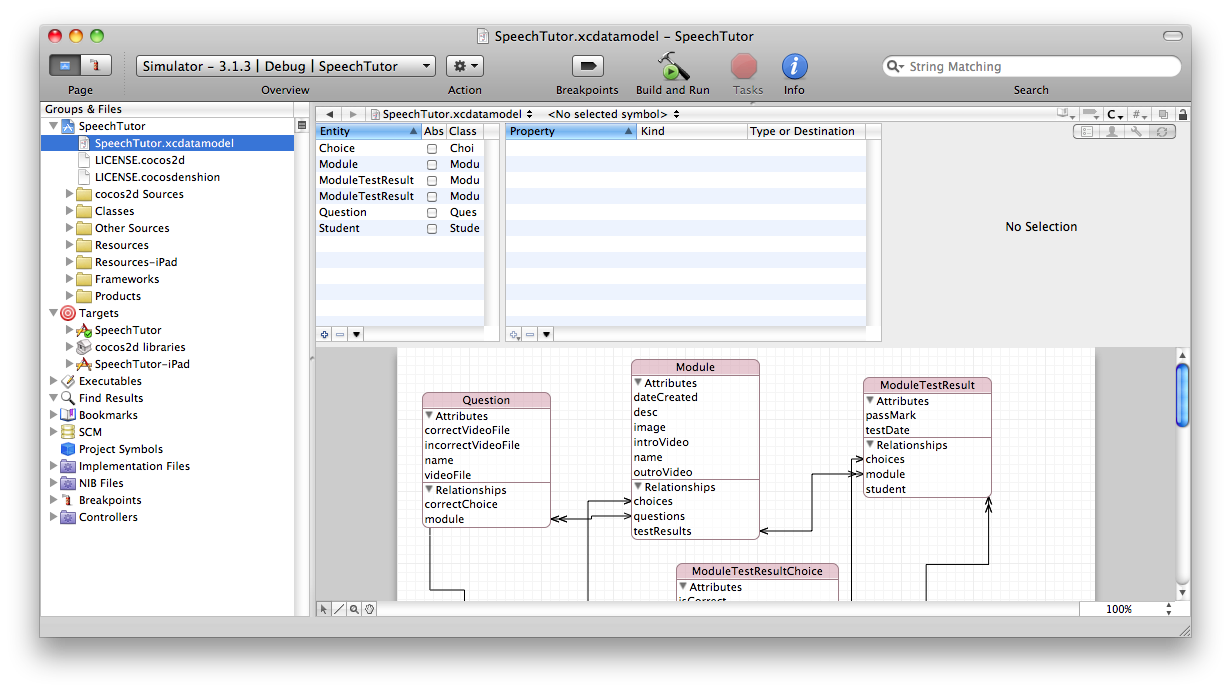Click the lock icon in navigation bar
The height and width of the screenshot is (692, 1231).
coord(1183,114)
